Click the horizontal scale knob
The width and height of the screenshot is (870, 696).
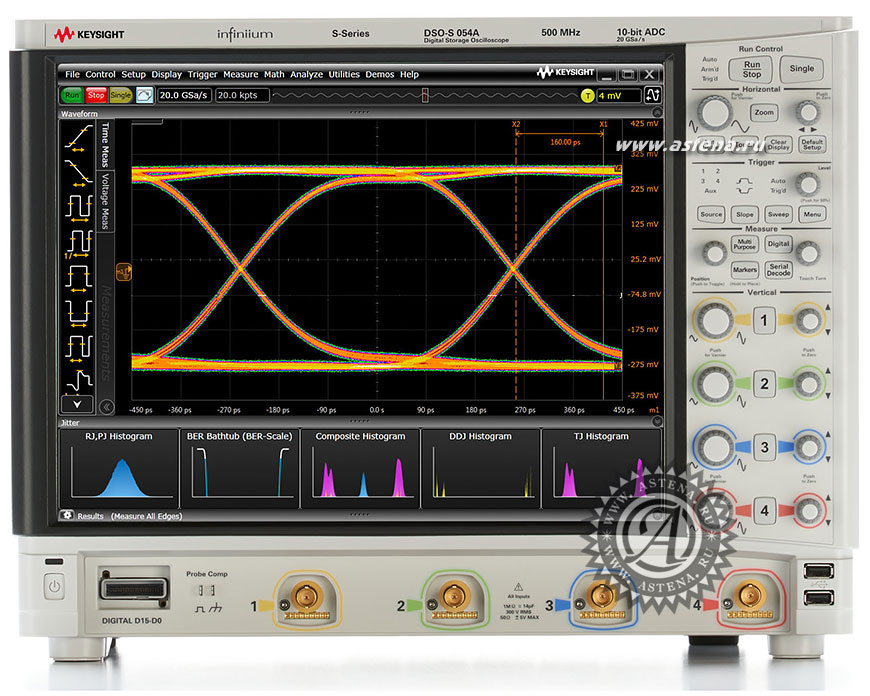(714, 113)
